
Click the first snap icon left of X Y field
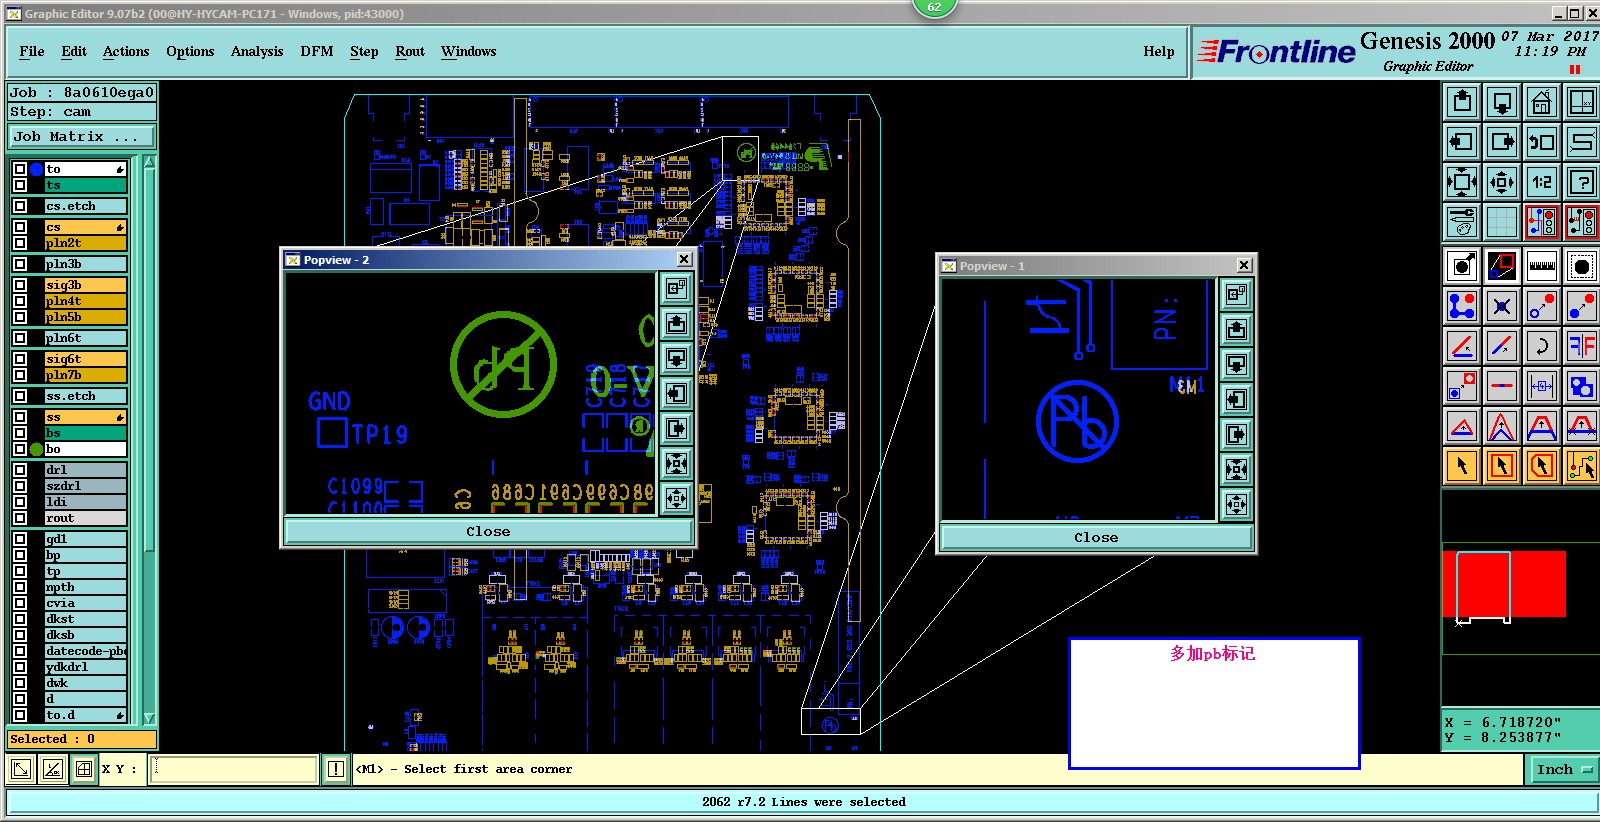[x=20, y=769]
